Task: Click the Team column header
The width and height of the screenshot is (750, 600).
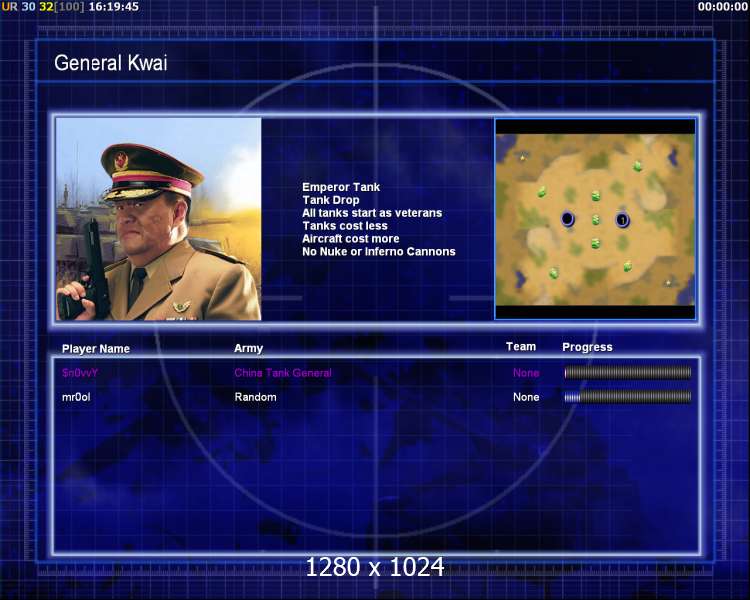Action: (x=521, y=346)
